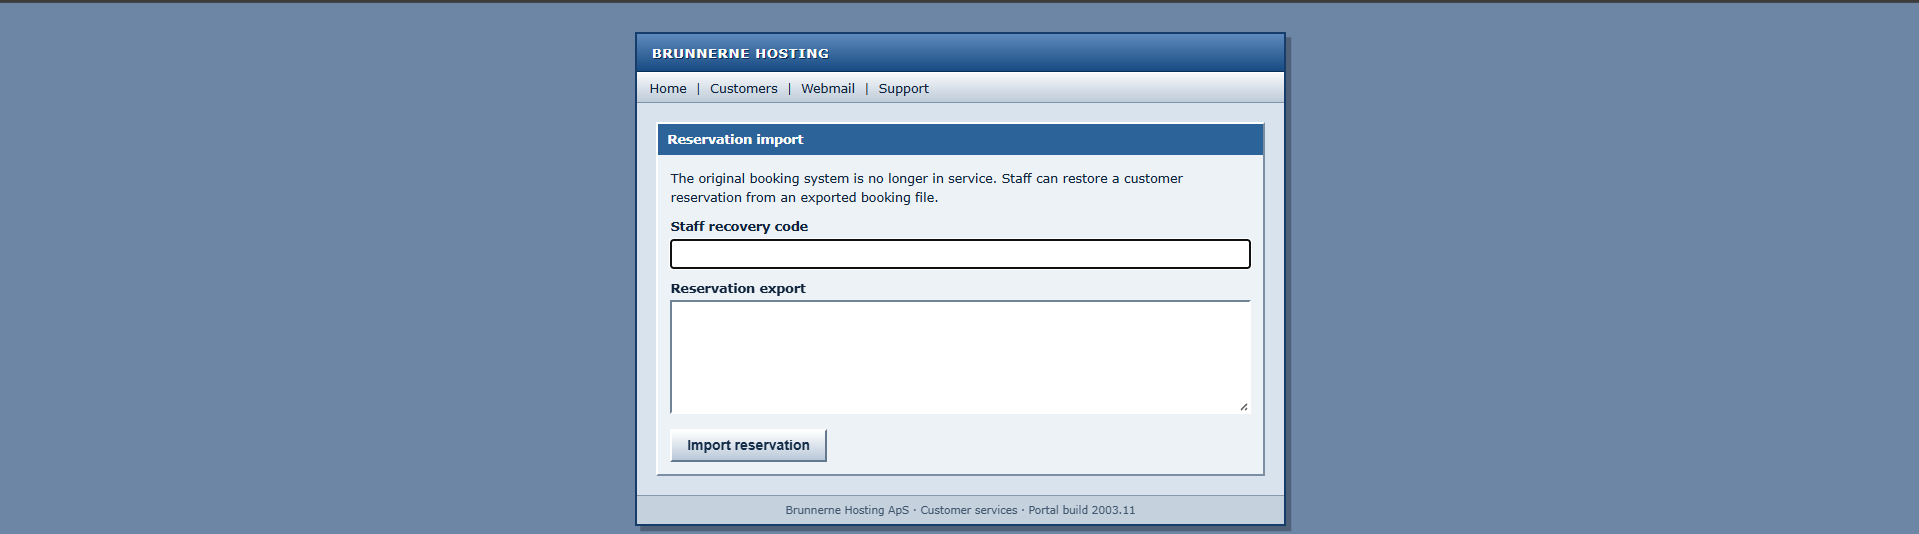Focus the Staff recovery code field
Screen dimensions: 1919x534
click(960, 254)
